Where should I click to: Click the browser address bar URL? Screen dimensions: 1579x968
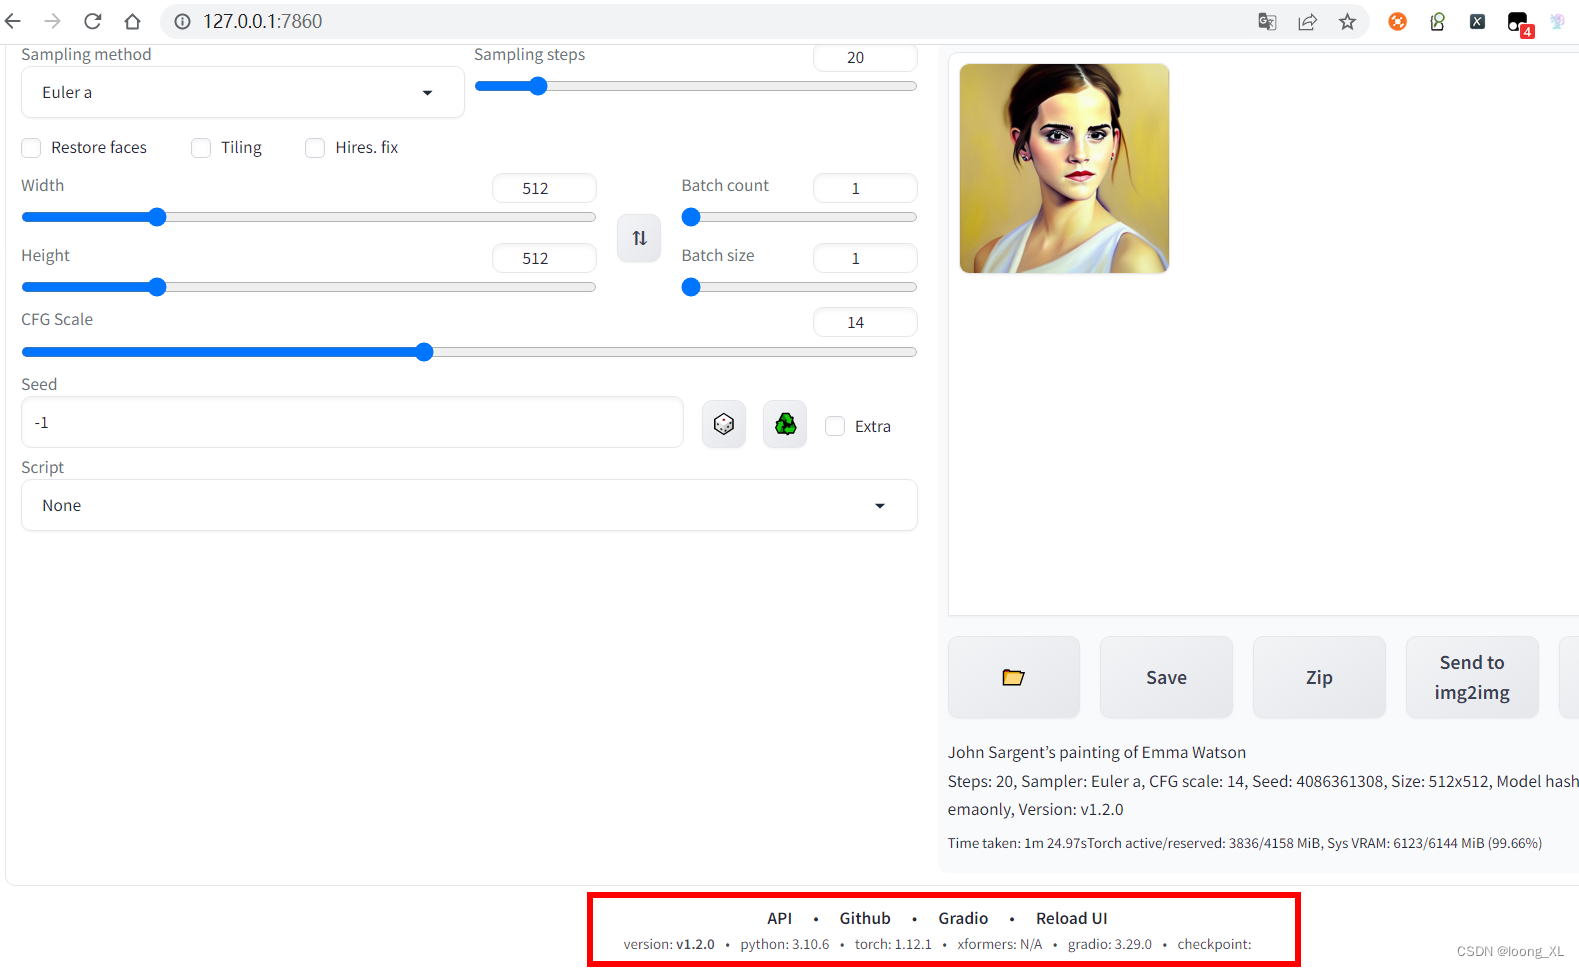coord(263,21)
